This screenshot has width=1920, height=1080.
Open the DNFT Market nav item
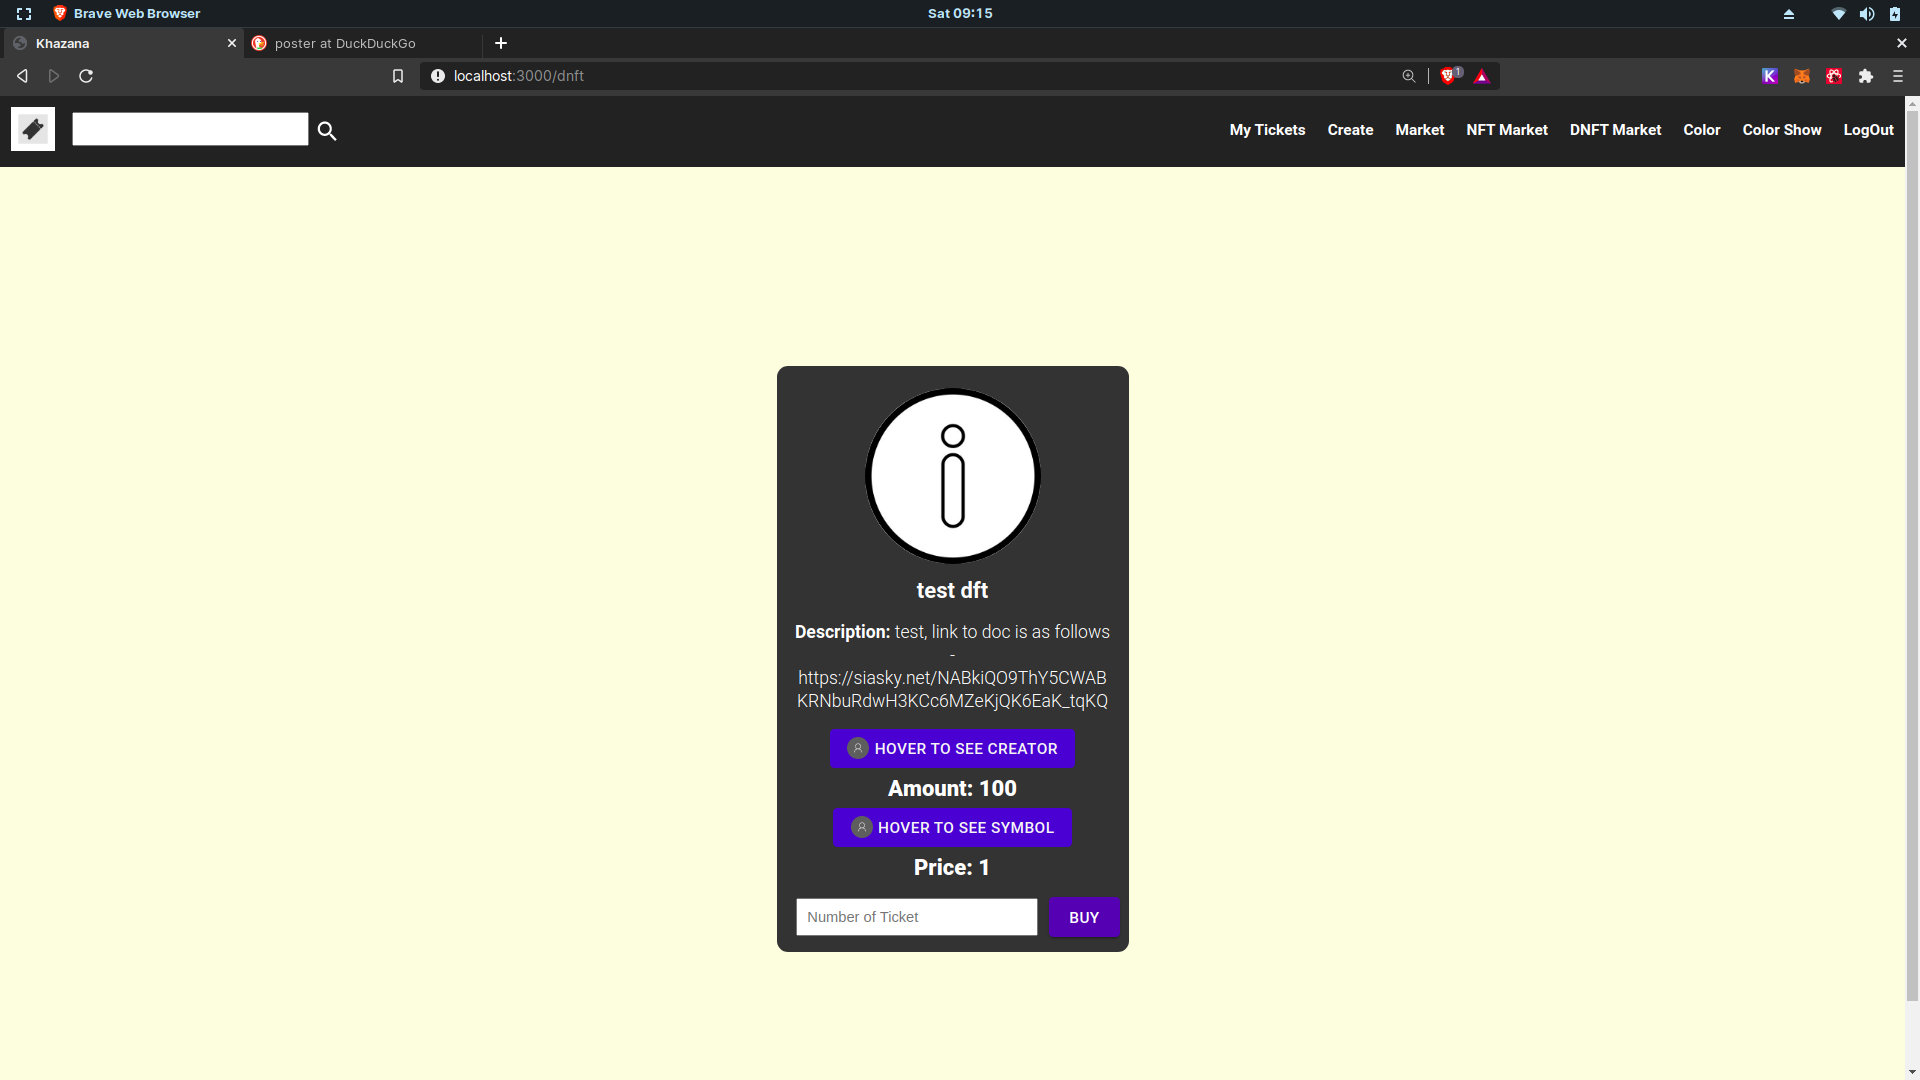click(x=1615, y=130)
